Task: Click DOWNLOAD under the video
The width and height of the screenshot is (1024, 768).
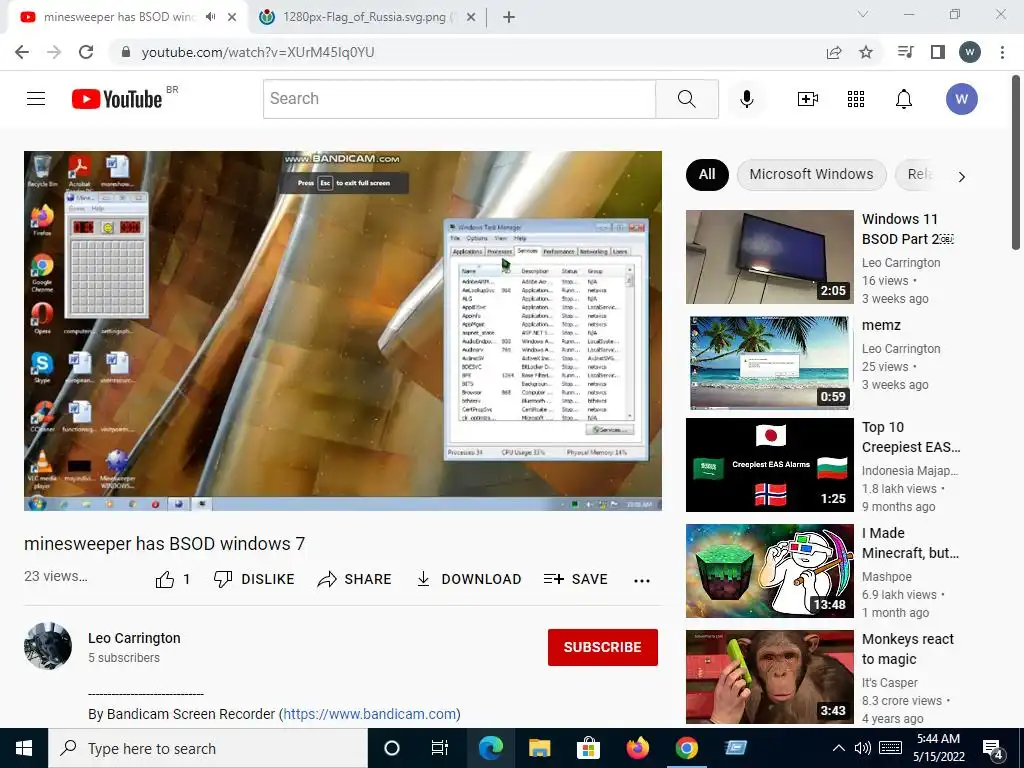Action: pyautogui.click(x=468, y=579)
